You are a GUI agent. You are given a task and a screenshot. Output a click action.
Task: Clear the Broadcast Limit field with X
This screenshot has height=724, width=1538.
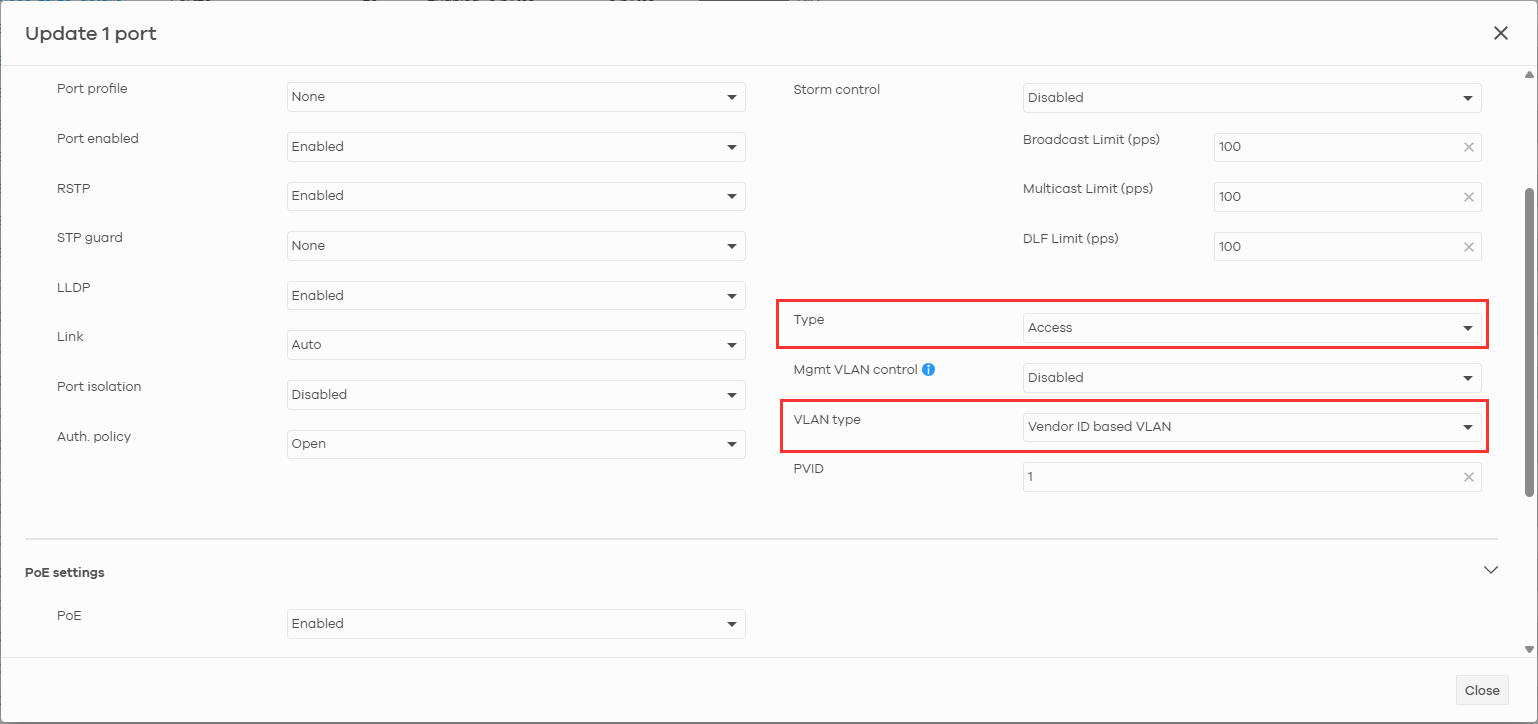coord(1469,147)
